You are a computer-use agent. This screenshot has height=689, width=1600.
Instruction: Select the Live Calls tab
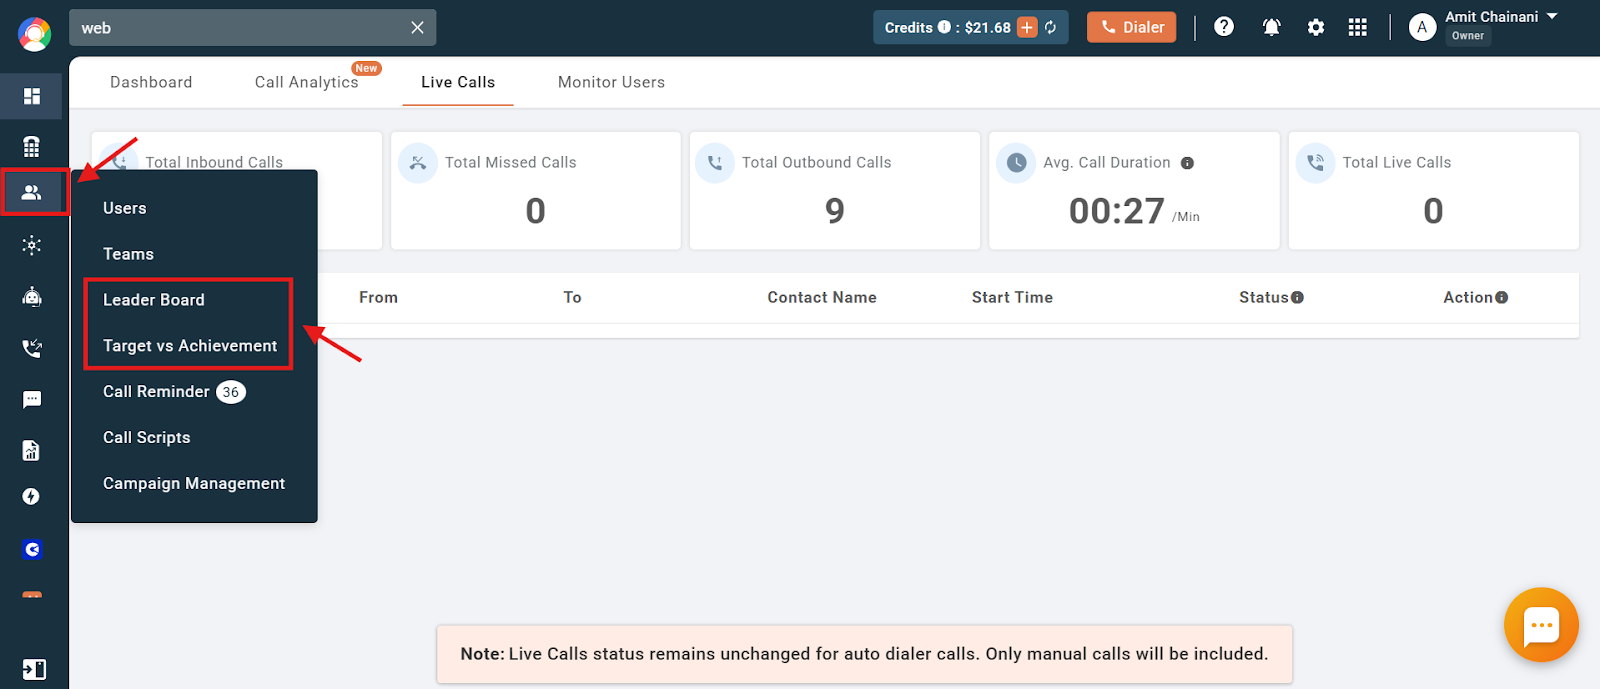point(458,82)
